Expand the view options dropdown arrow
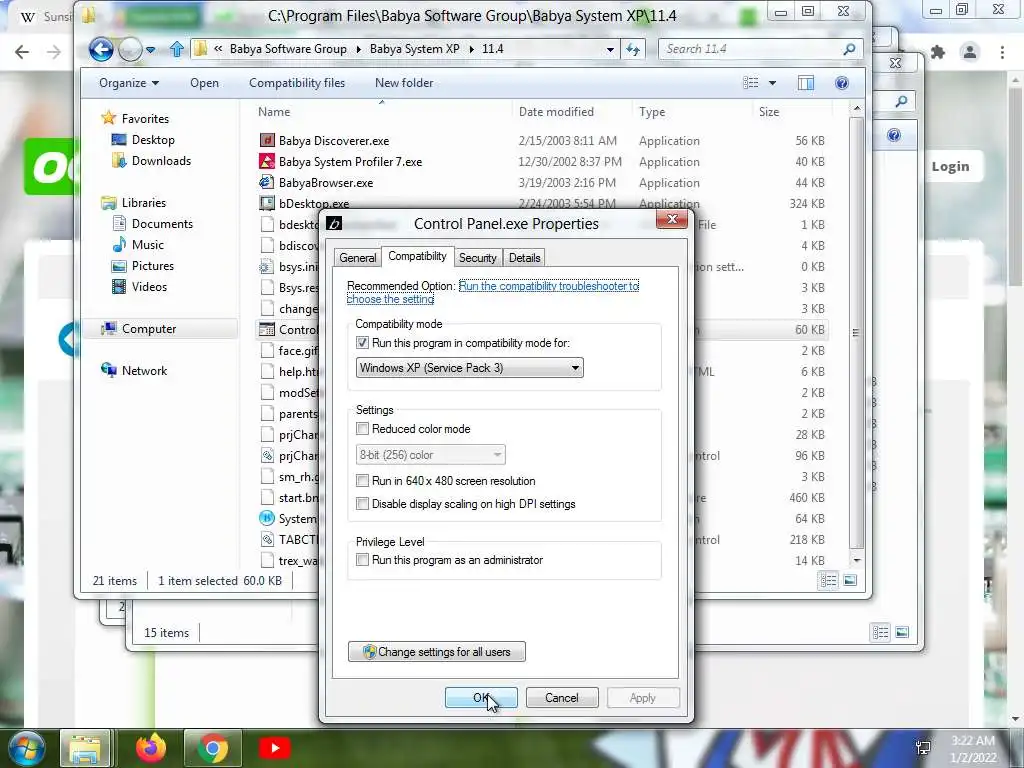The image size is (1024, 768). [773, 83]
